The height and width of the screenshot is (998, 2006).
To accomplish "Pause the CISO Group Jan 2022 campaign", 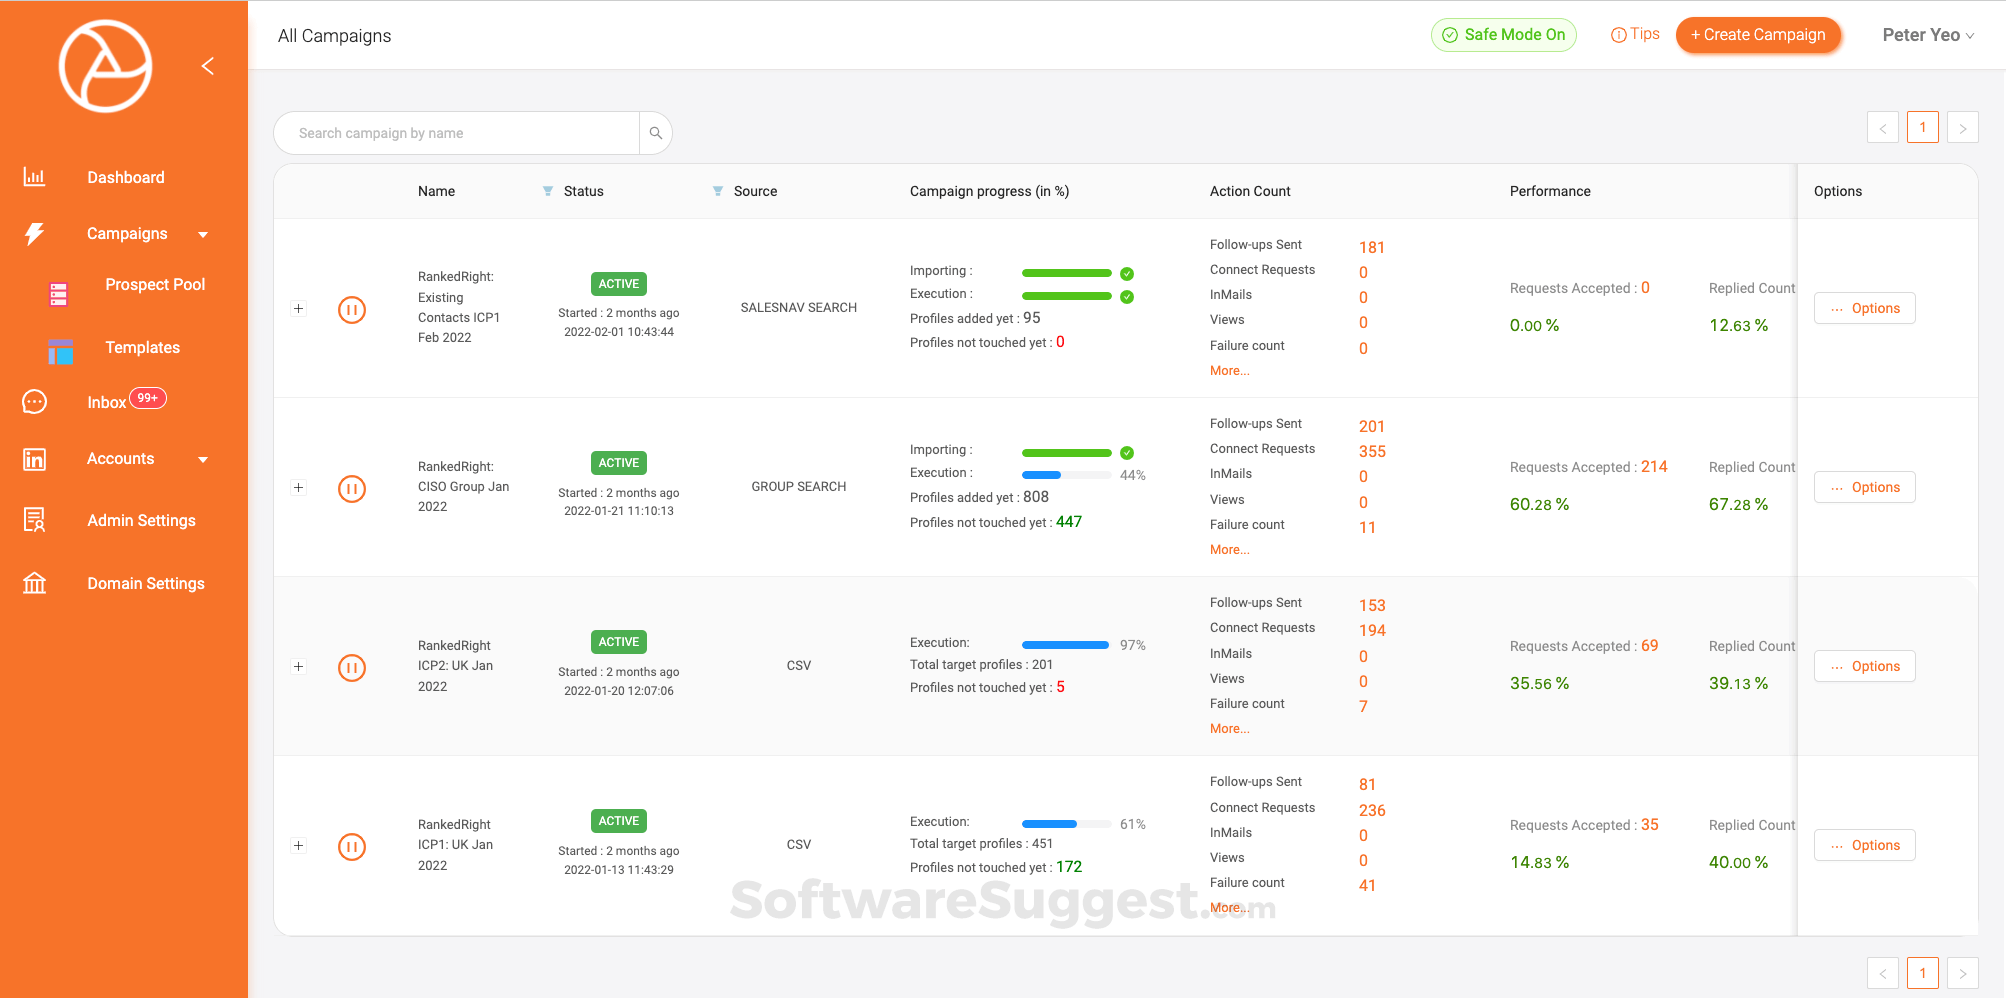I will click(352, 489).
